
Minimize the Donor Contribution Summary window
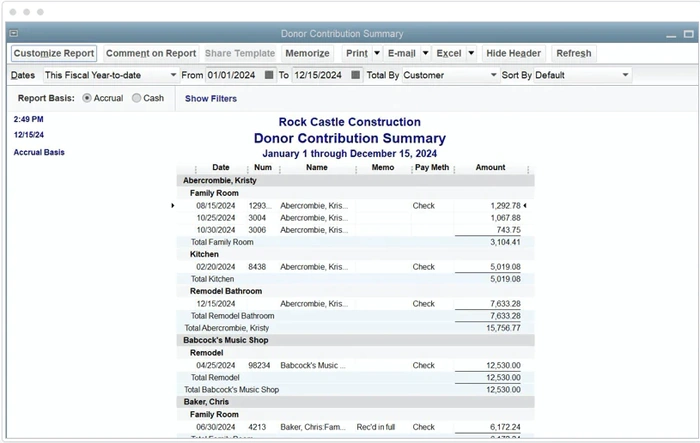pyautogui.click(x=671, y=34)
